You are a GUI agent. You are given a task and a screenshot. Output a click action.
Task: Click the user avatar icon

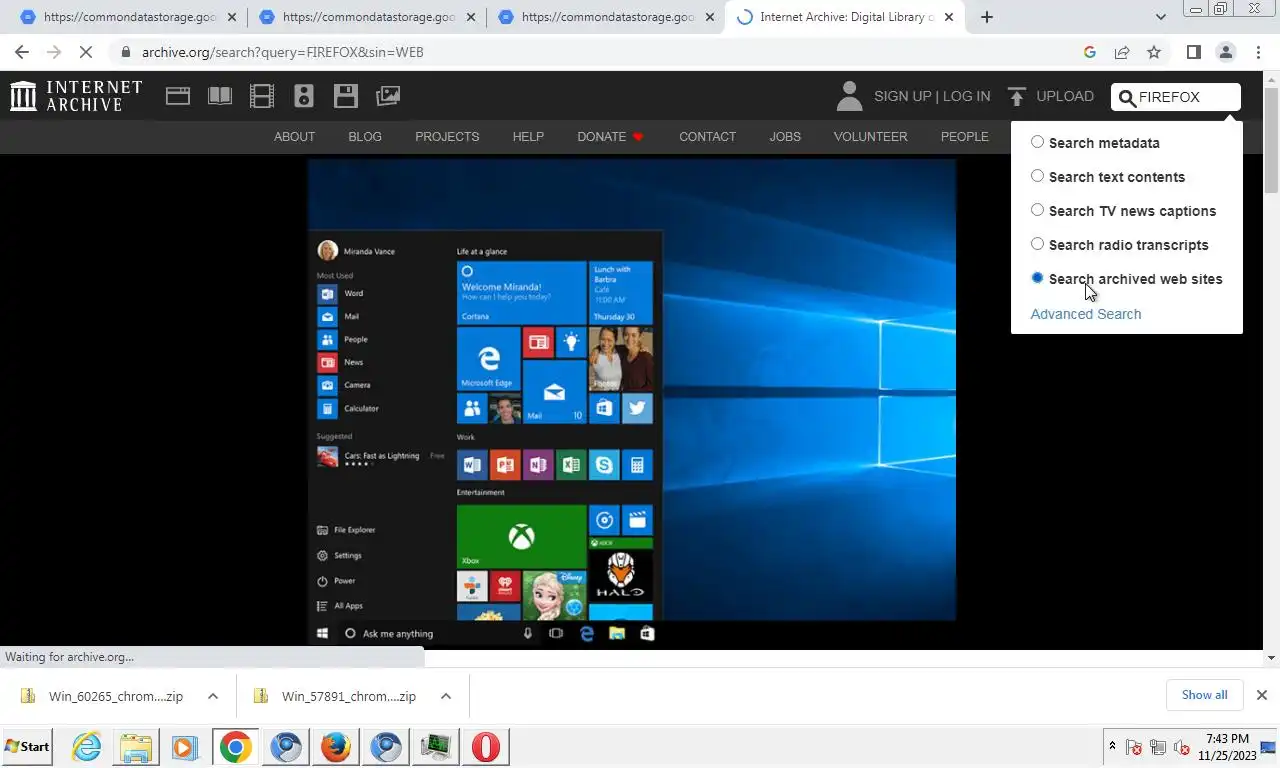click(x=849, y=96)
